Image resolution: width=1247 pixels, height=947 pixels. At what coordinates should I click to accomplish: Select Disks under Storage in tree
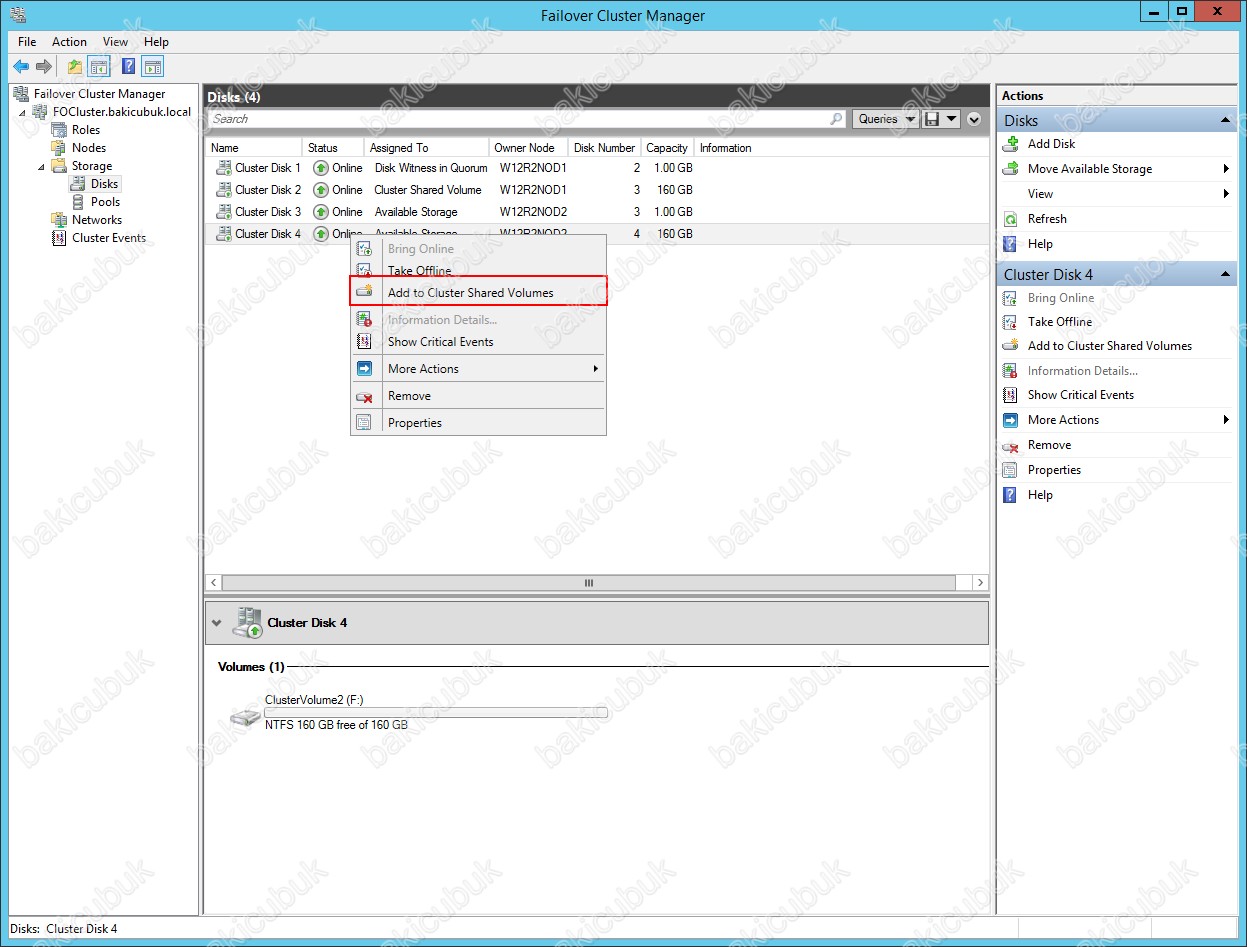point(105,184)
